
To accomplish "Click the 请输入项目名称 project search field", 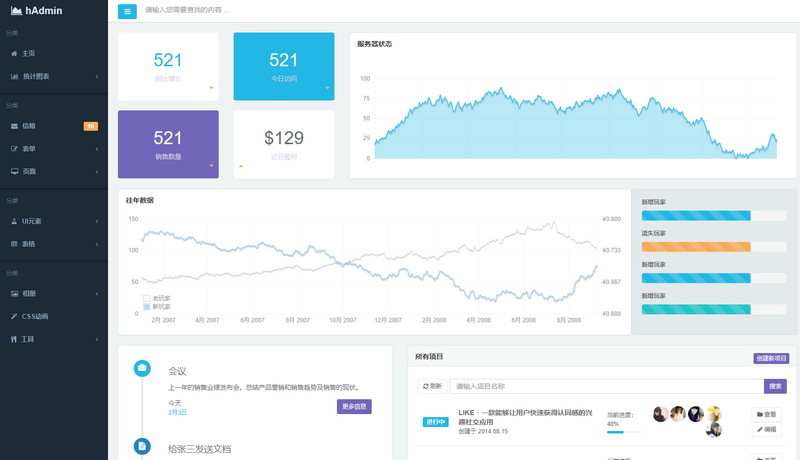I will pos(606,386).
